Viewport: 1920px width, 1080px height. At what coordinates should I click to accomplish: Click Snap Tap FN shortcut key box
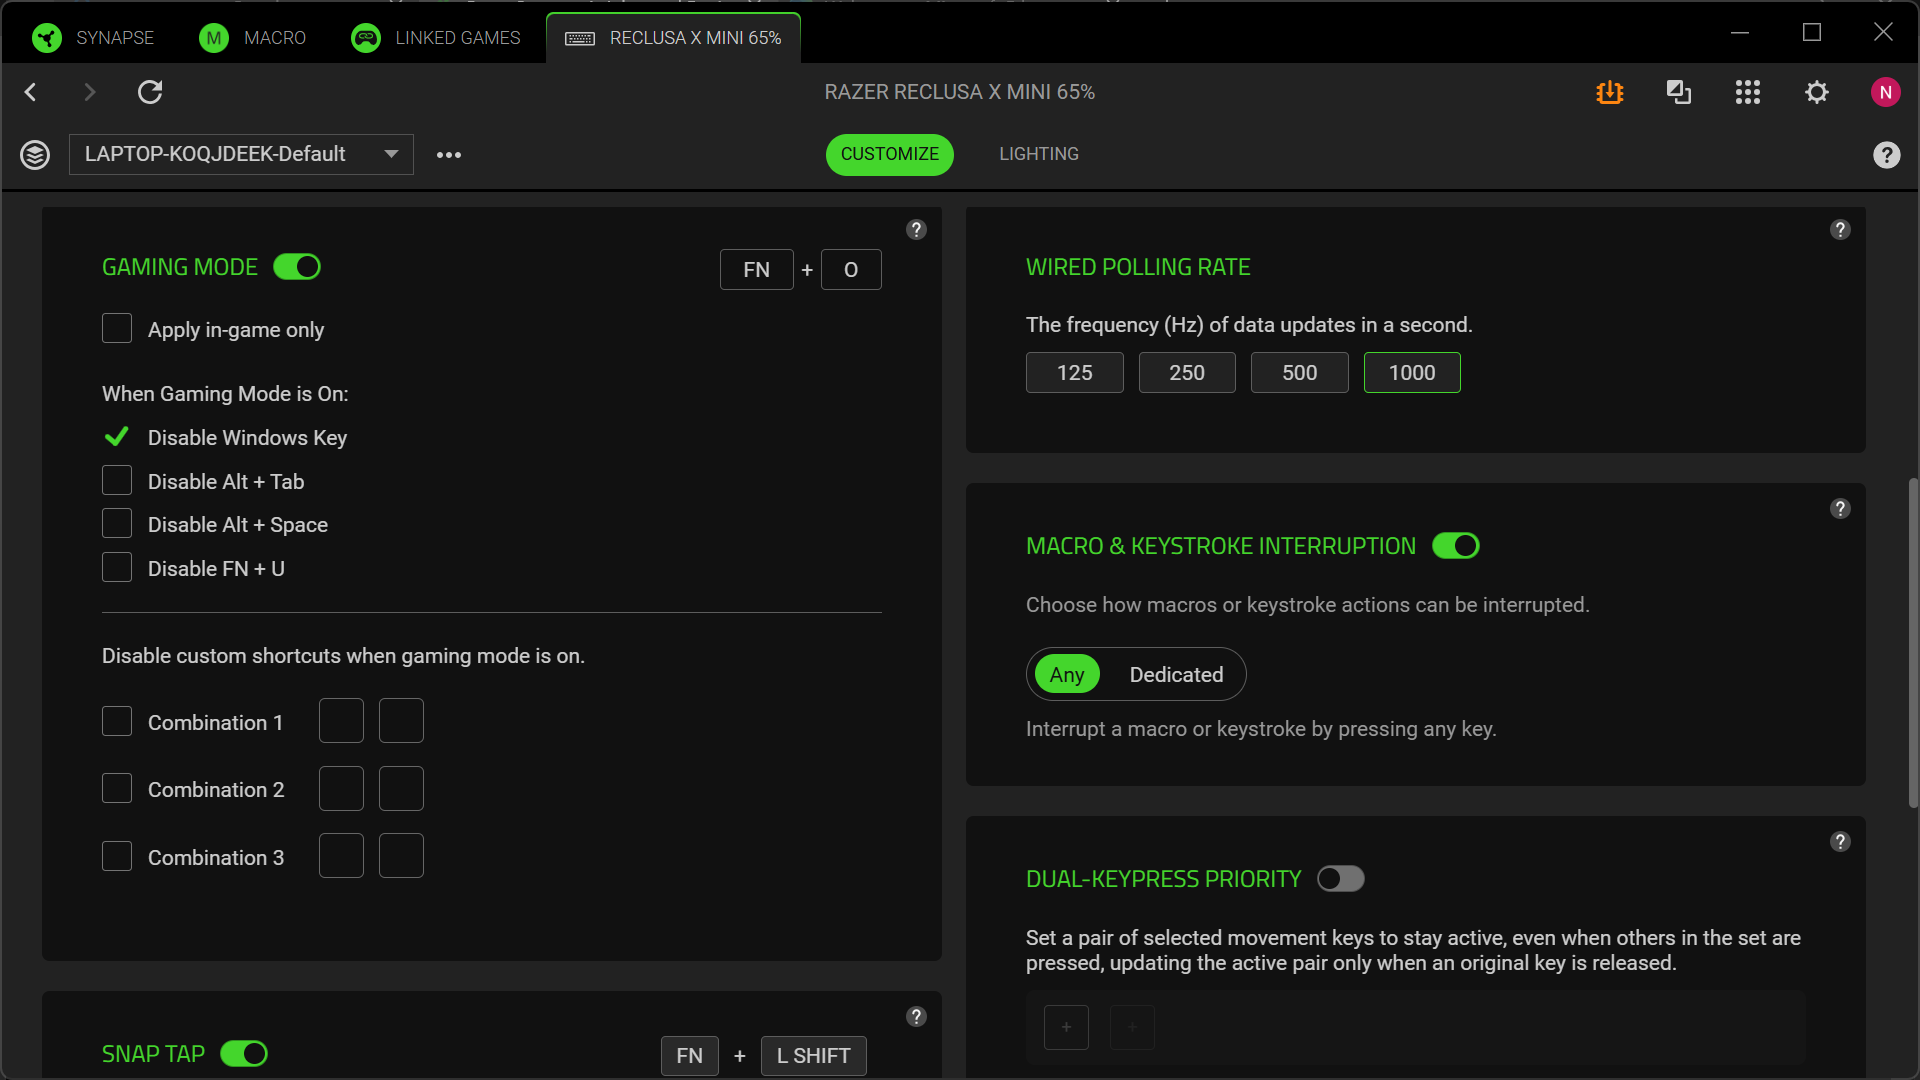tap(690, 1056)
